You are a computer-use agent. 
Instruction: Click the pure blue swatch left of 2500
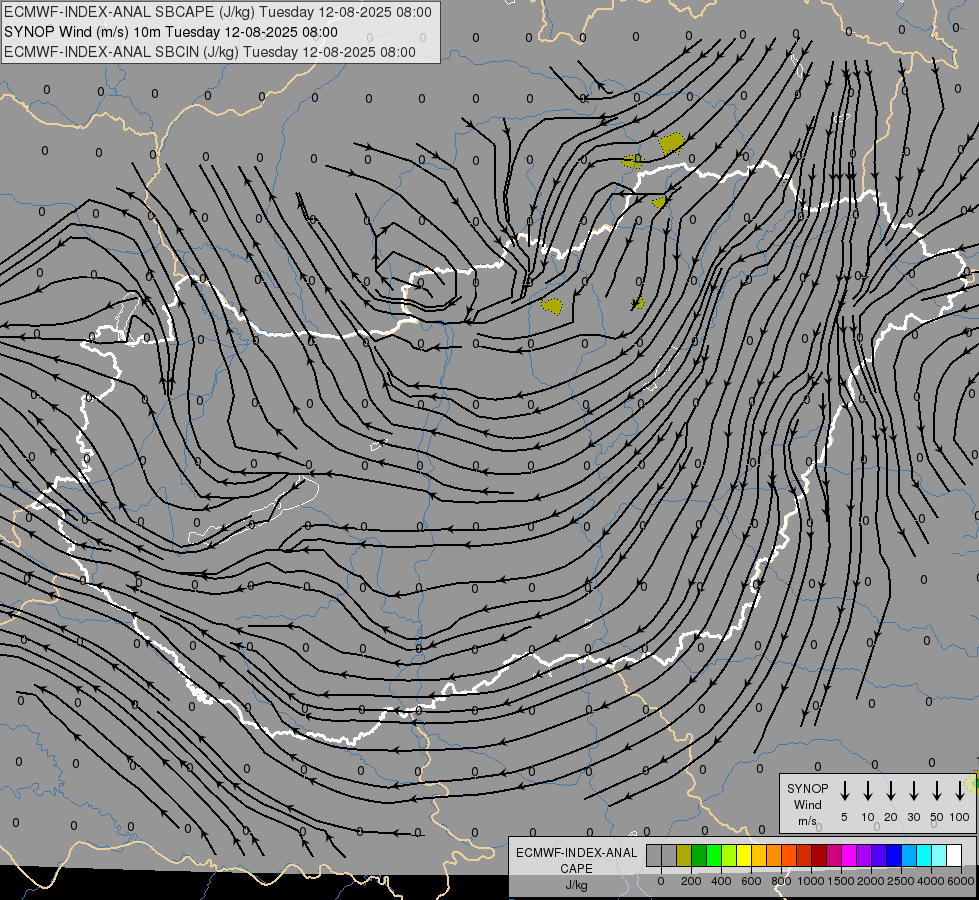point(894,855)
